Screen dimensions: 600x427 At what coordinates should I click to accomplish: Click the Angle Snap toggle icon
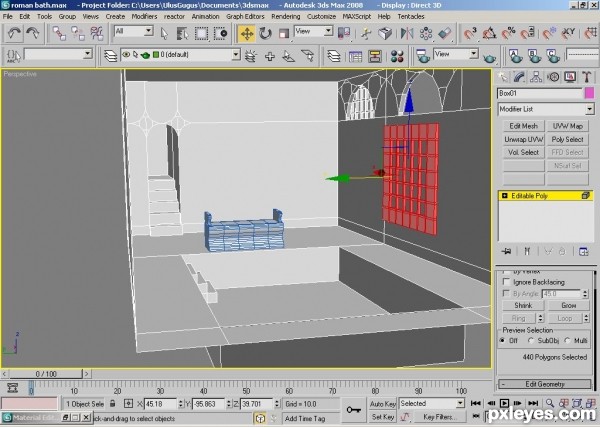click(489, 34)
